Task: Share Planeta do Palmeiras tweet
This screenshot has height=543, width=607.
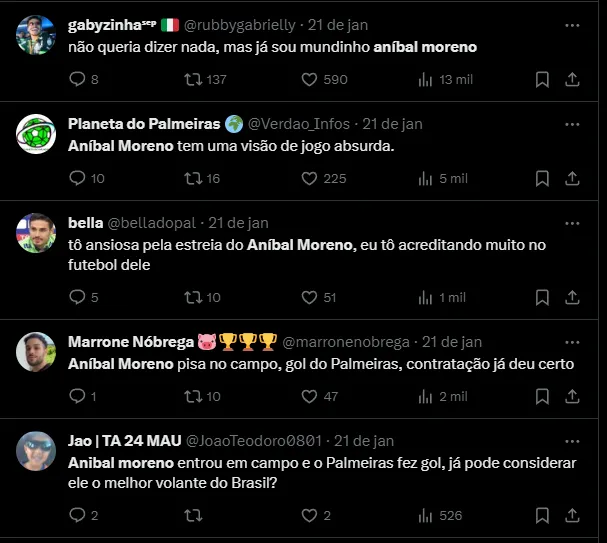Action: pos(573,178)
